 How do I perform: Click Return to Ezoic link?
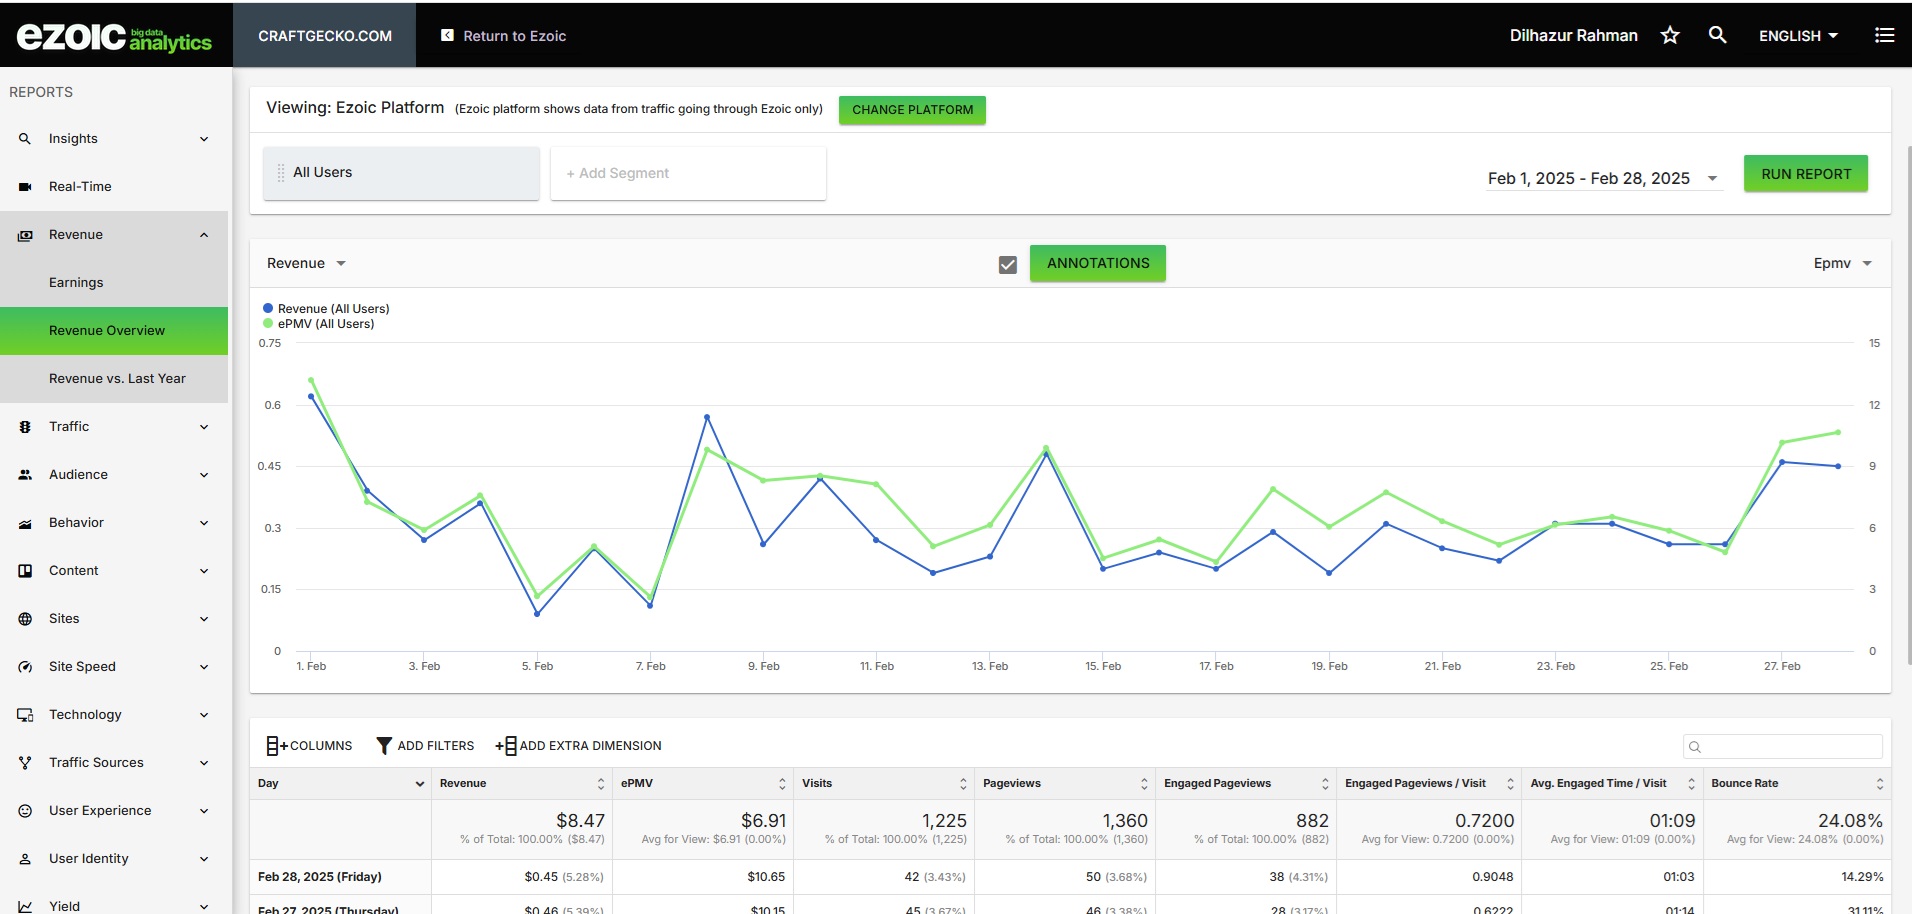pos(515,36)
